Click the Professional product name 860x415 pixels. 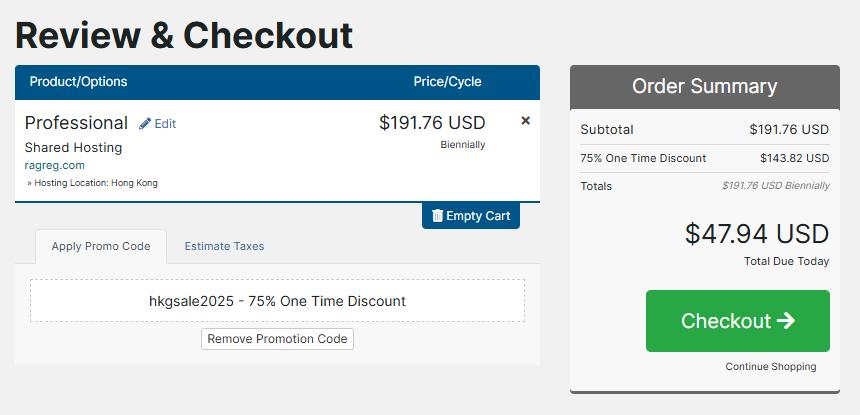click(76, 123)
